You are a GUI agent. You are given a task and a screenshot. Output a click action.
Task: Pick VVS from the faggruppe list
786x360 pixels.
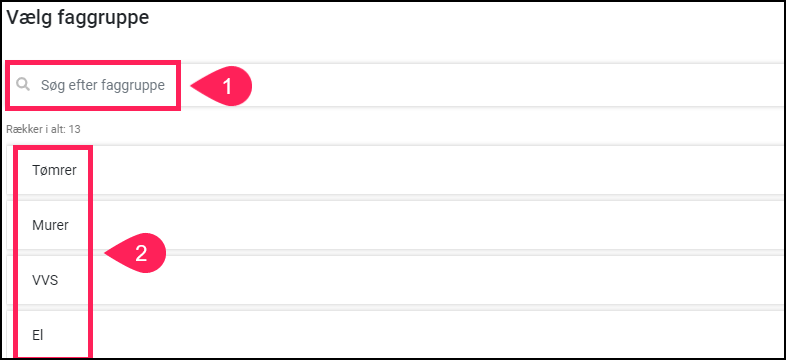point(393,280)
